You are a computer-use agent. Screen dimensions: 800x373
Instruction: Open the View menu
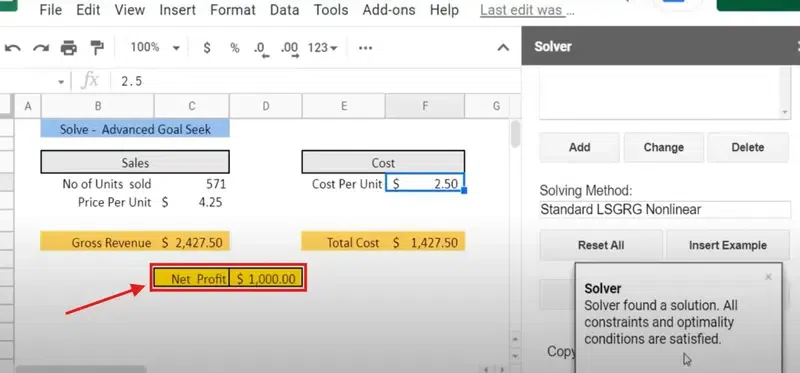tap(130, 10)
